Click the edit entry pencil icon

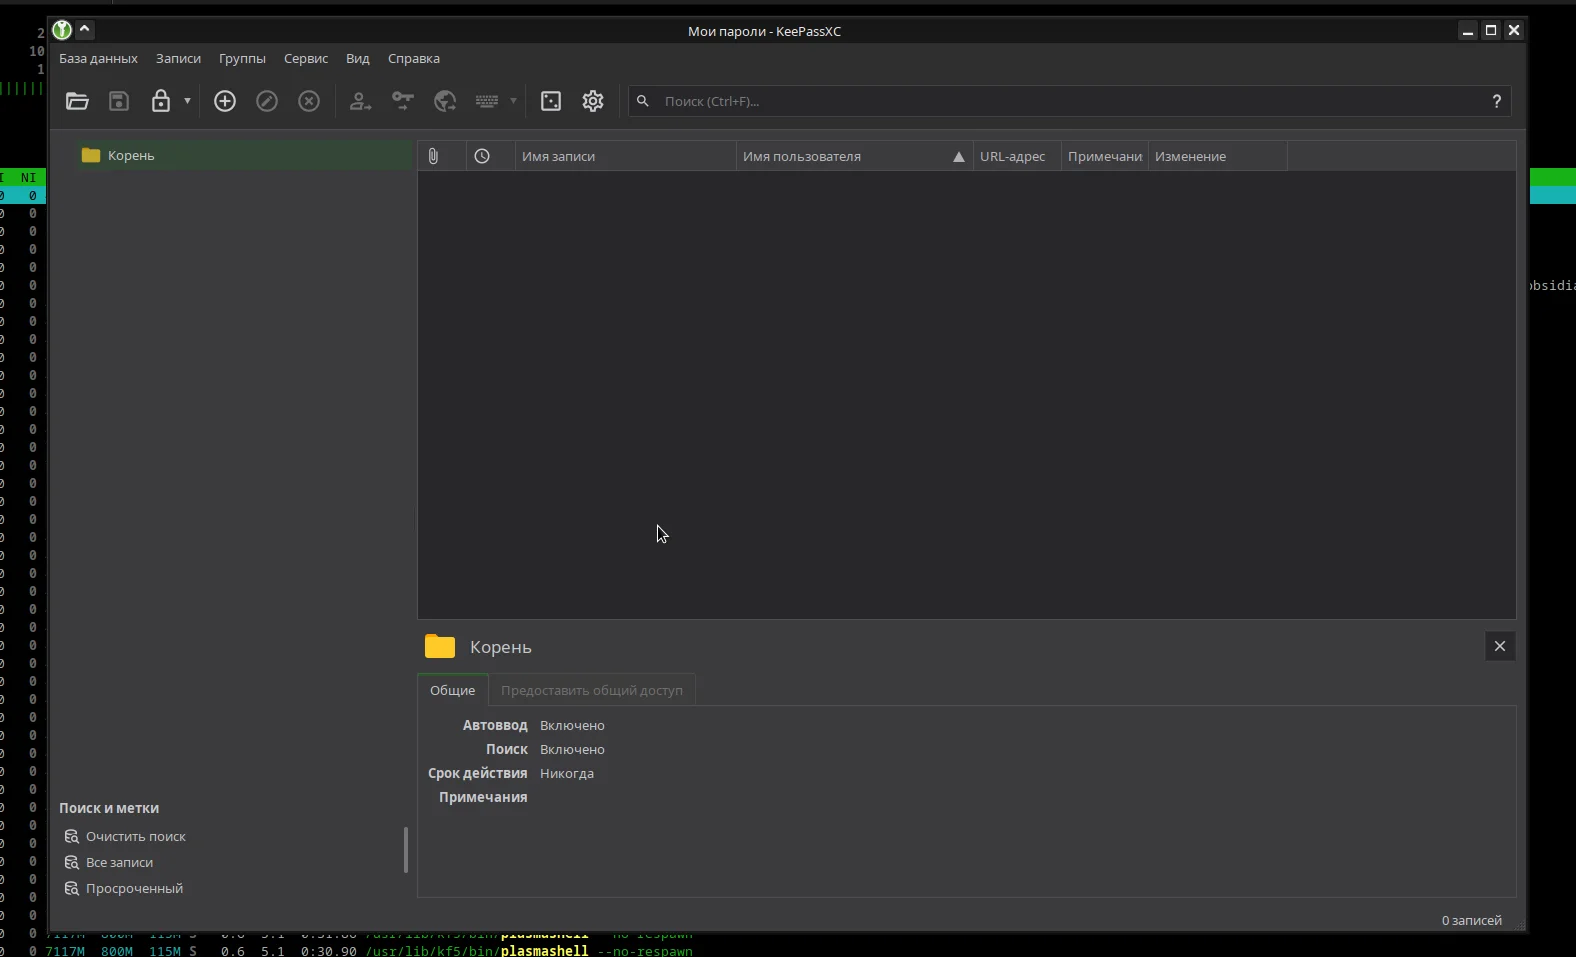(267, 101)
